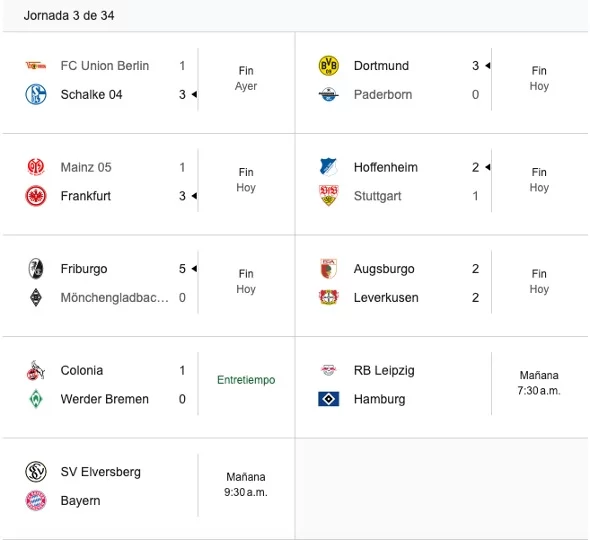Click the Mainz 05 logo
The height and width of the screenshot is (540, 590).
tap(36, 167)
